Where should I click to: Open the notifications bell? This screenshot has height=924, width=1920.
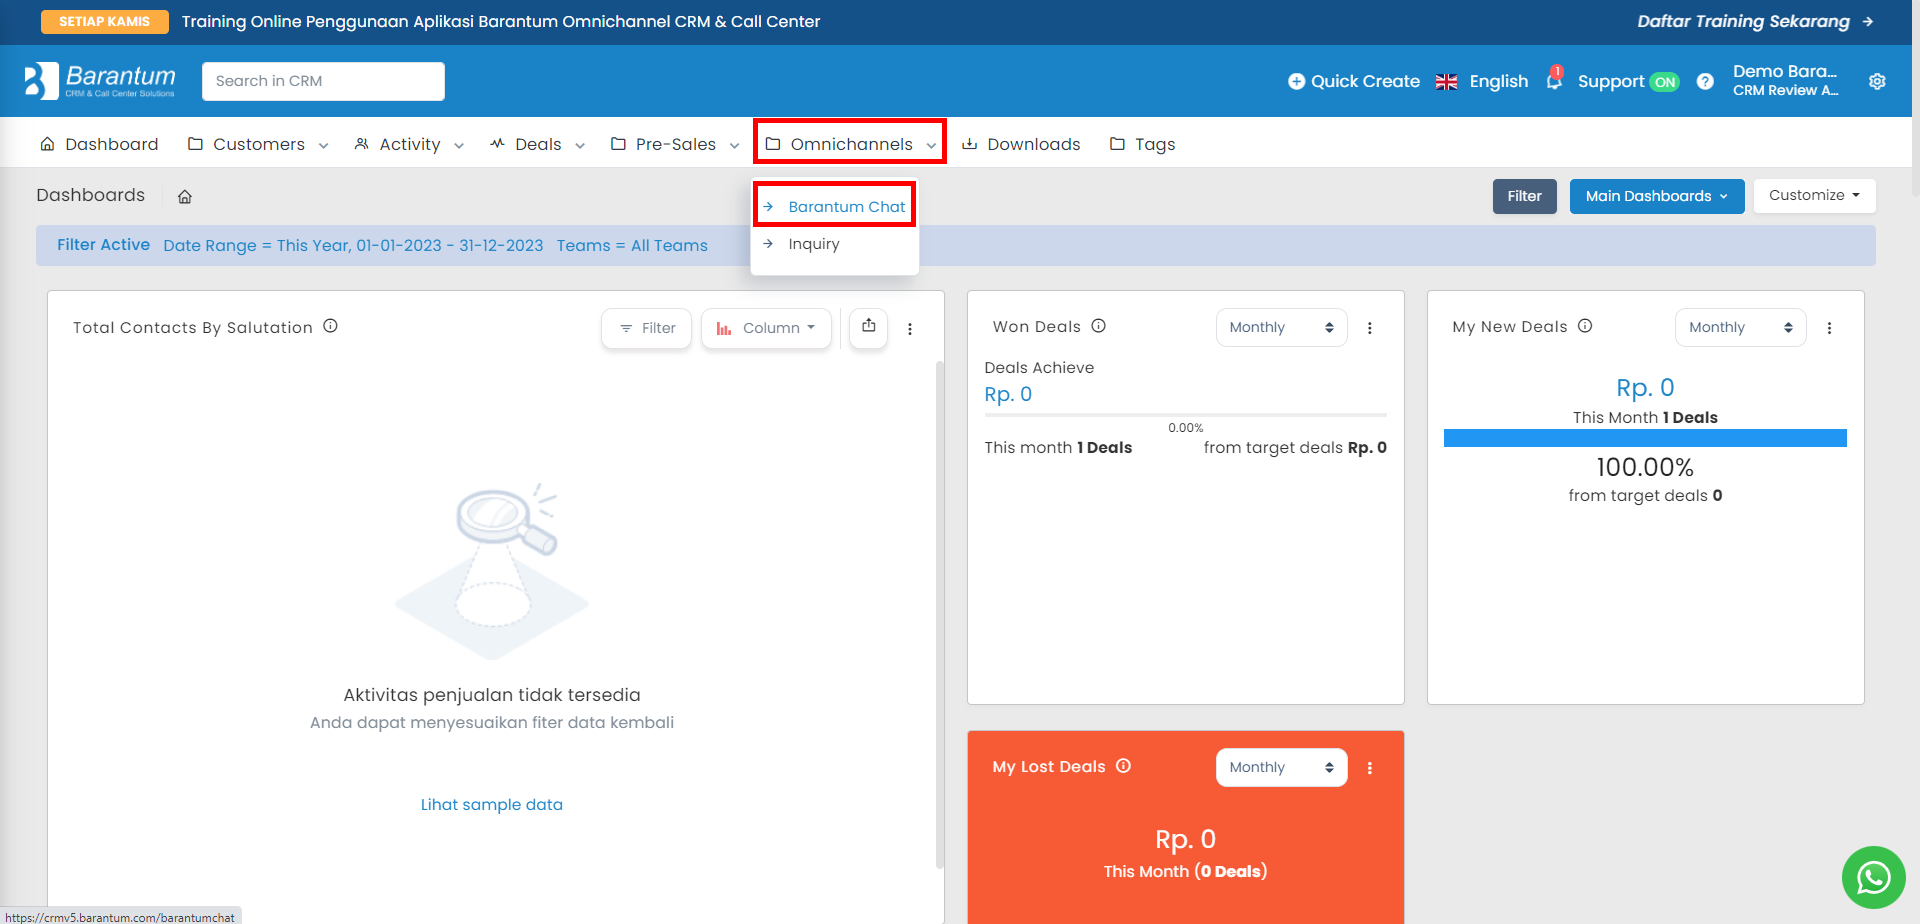coord(1553,80)
